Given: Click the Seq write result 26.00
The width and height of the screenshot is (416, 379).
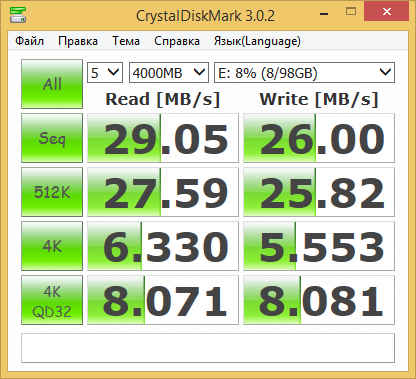Looking at the screenshot, I should pyautogui.click(x=319, y=138).
